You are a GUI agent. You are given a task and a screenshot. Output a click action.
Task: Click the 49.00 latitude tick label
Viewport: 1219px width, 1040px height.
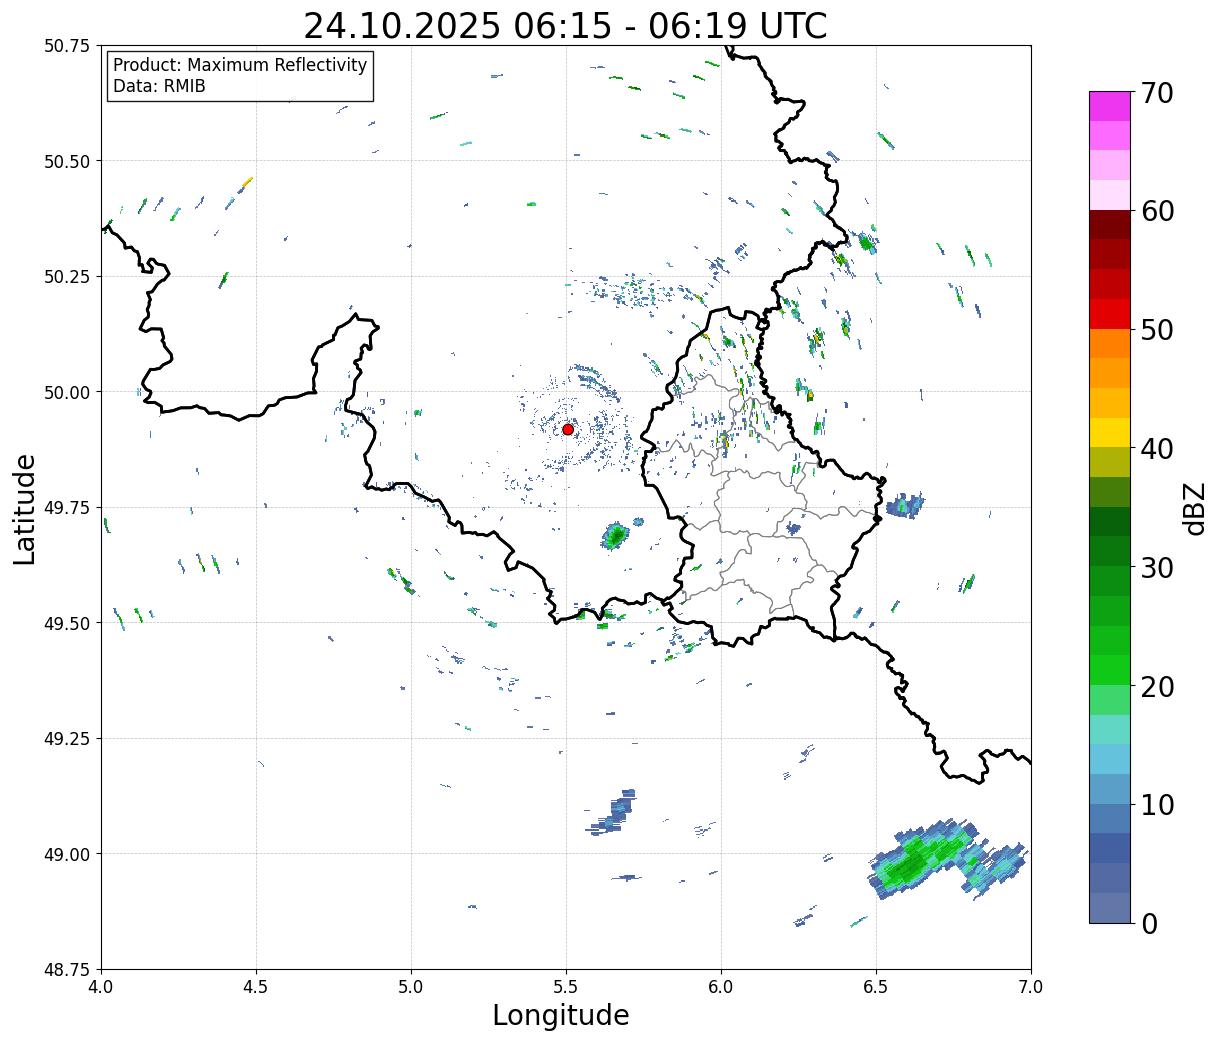tap(67, 854)
